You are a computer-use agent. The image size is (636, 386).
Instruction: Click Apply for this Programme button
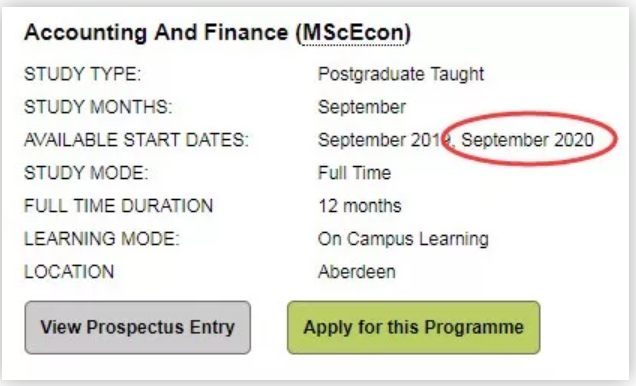(414, 327)
